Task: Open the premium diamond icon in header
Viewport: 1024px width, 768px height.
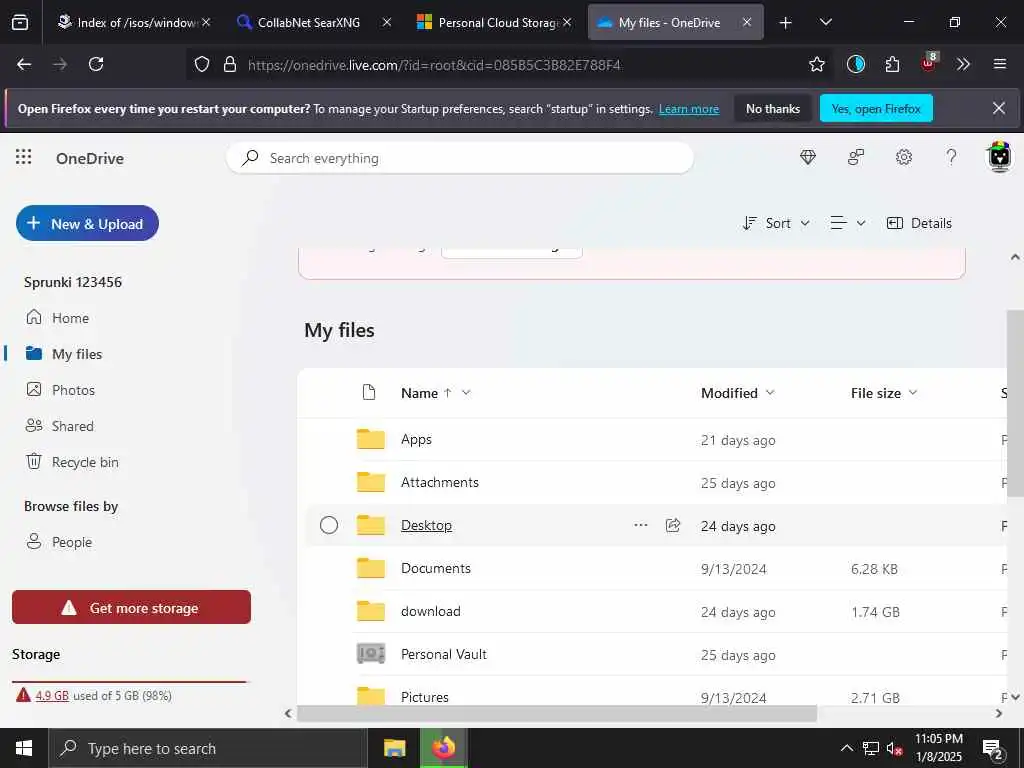Action: point(808,157)
